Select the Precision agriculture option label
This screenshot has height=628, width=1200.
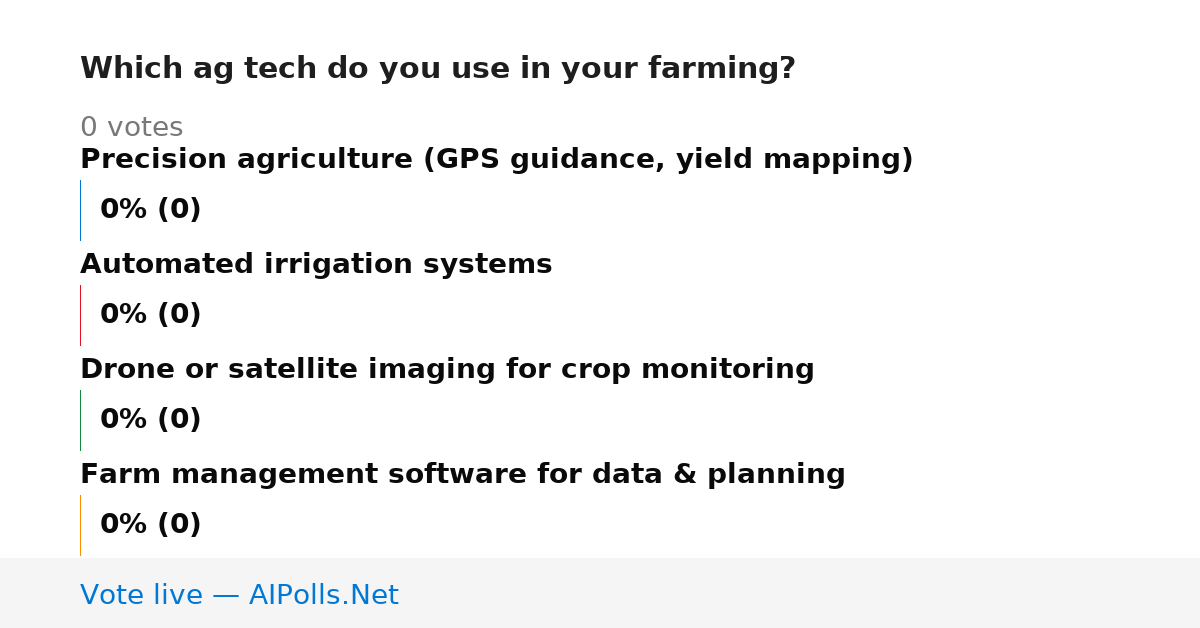pyautogui.click(x=496, y=160)
